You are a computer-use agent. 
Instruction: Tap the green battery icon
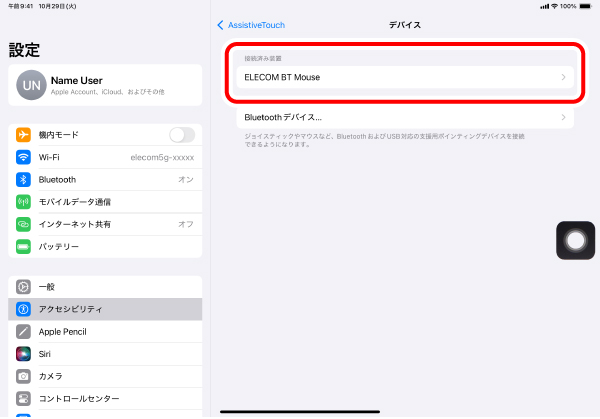(23, 246)
